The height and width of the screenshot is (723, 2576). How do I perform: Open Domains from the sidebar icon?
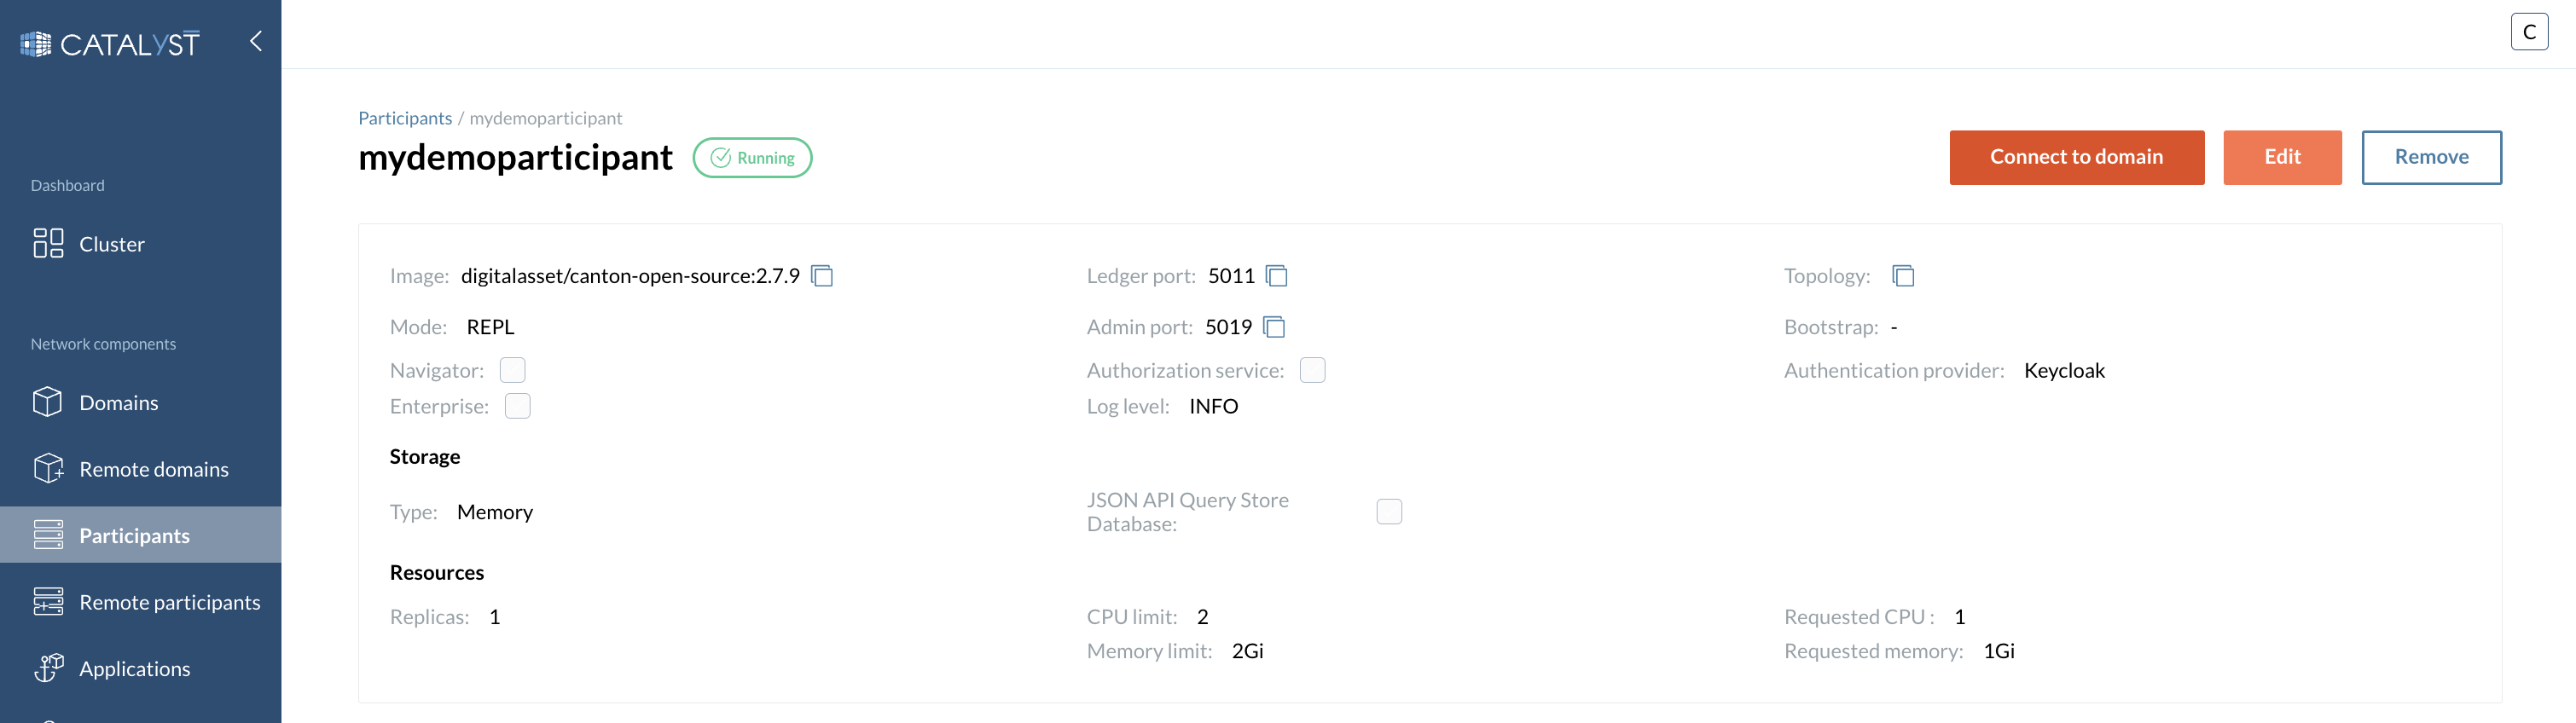click(x=48, y=402)
